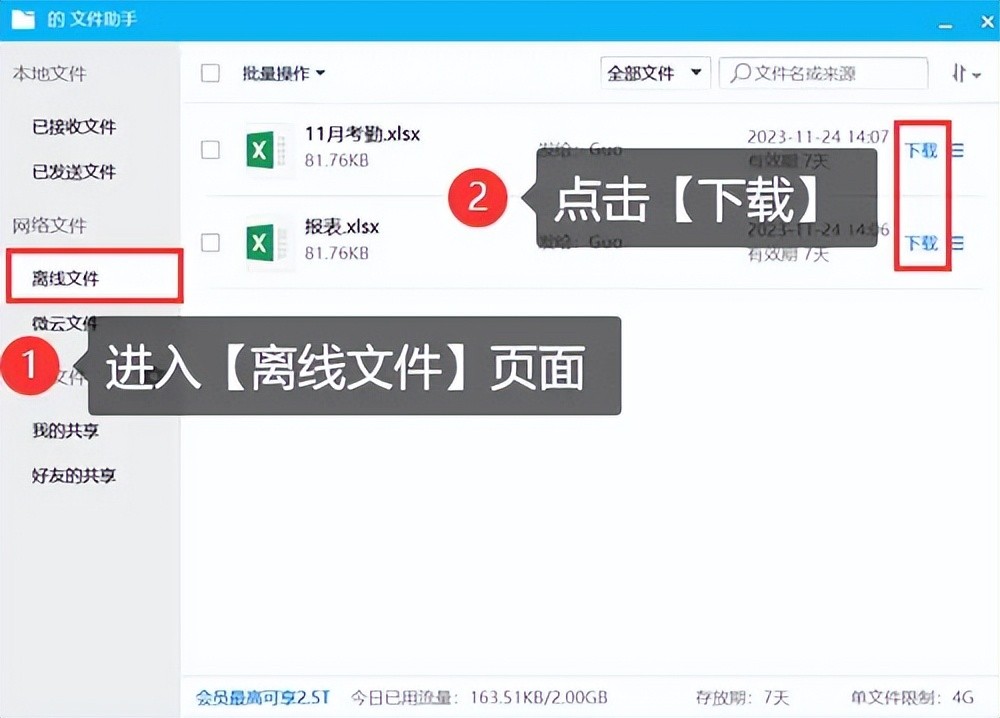Open the sort order dropdown

point(965,73)
